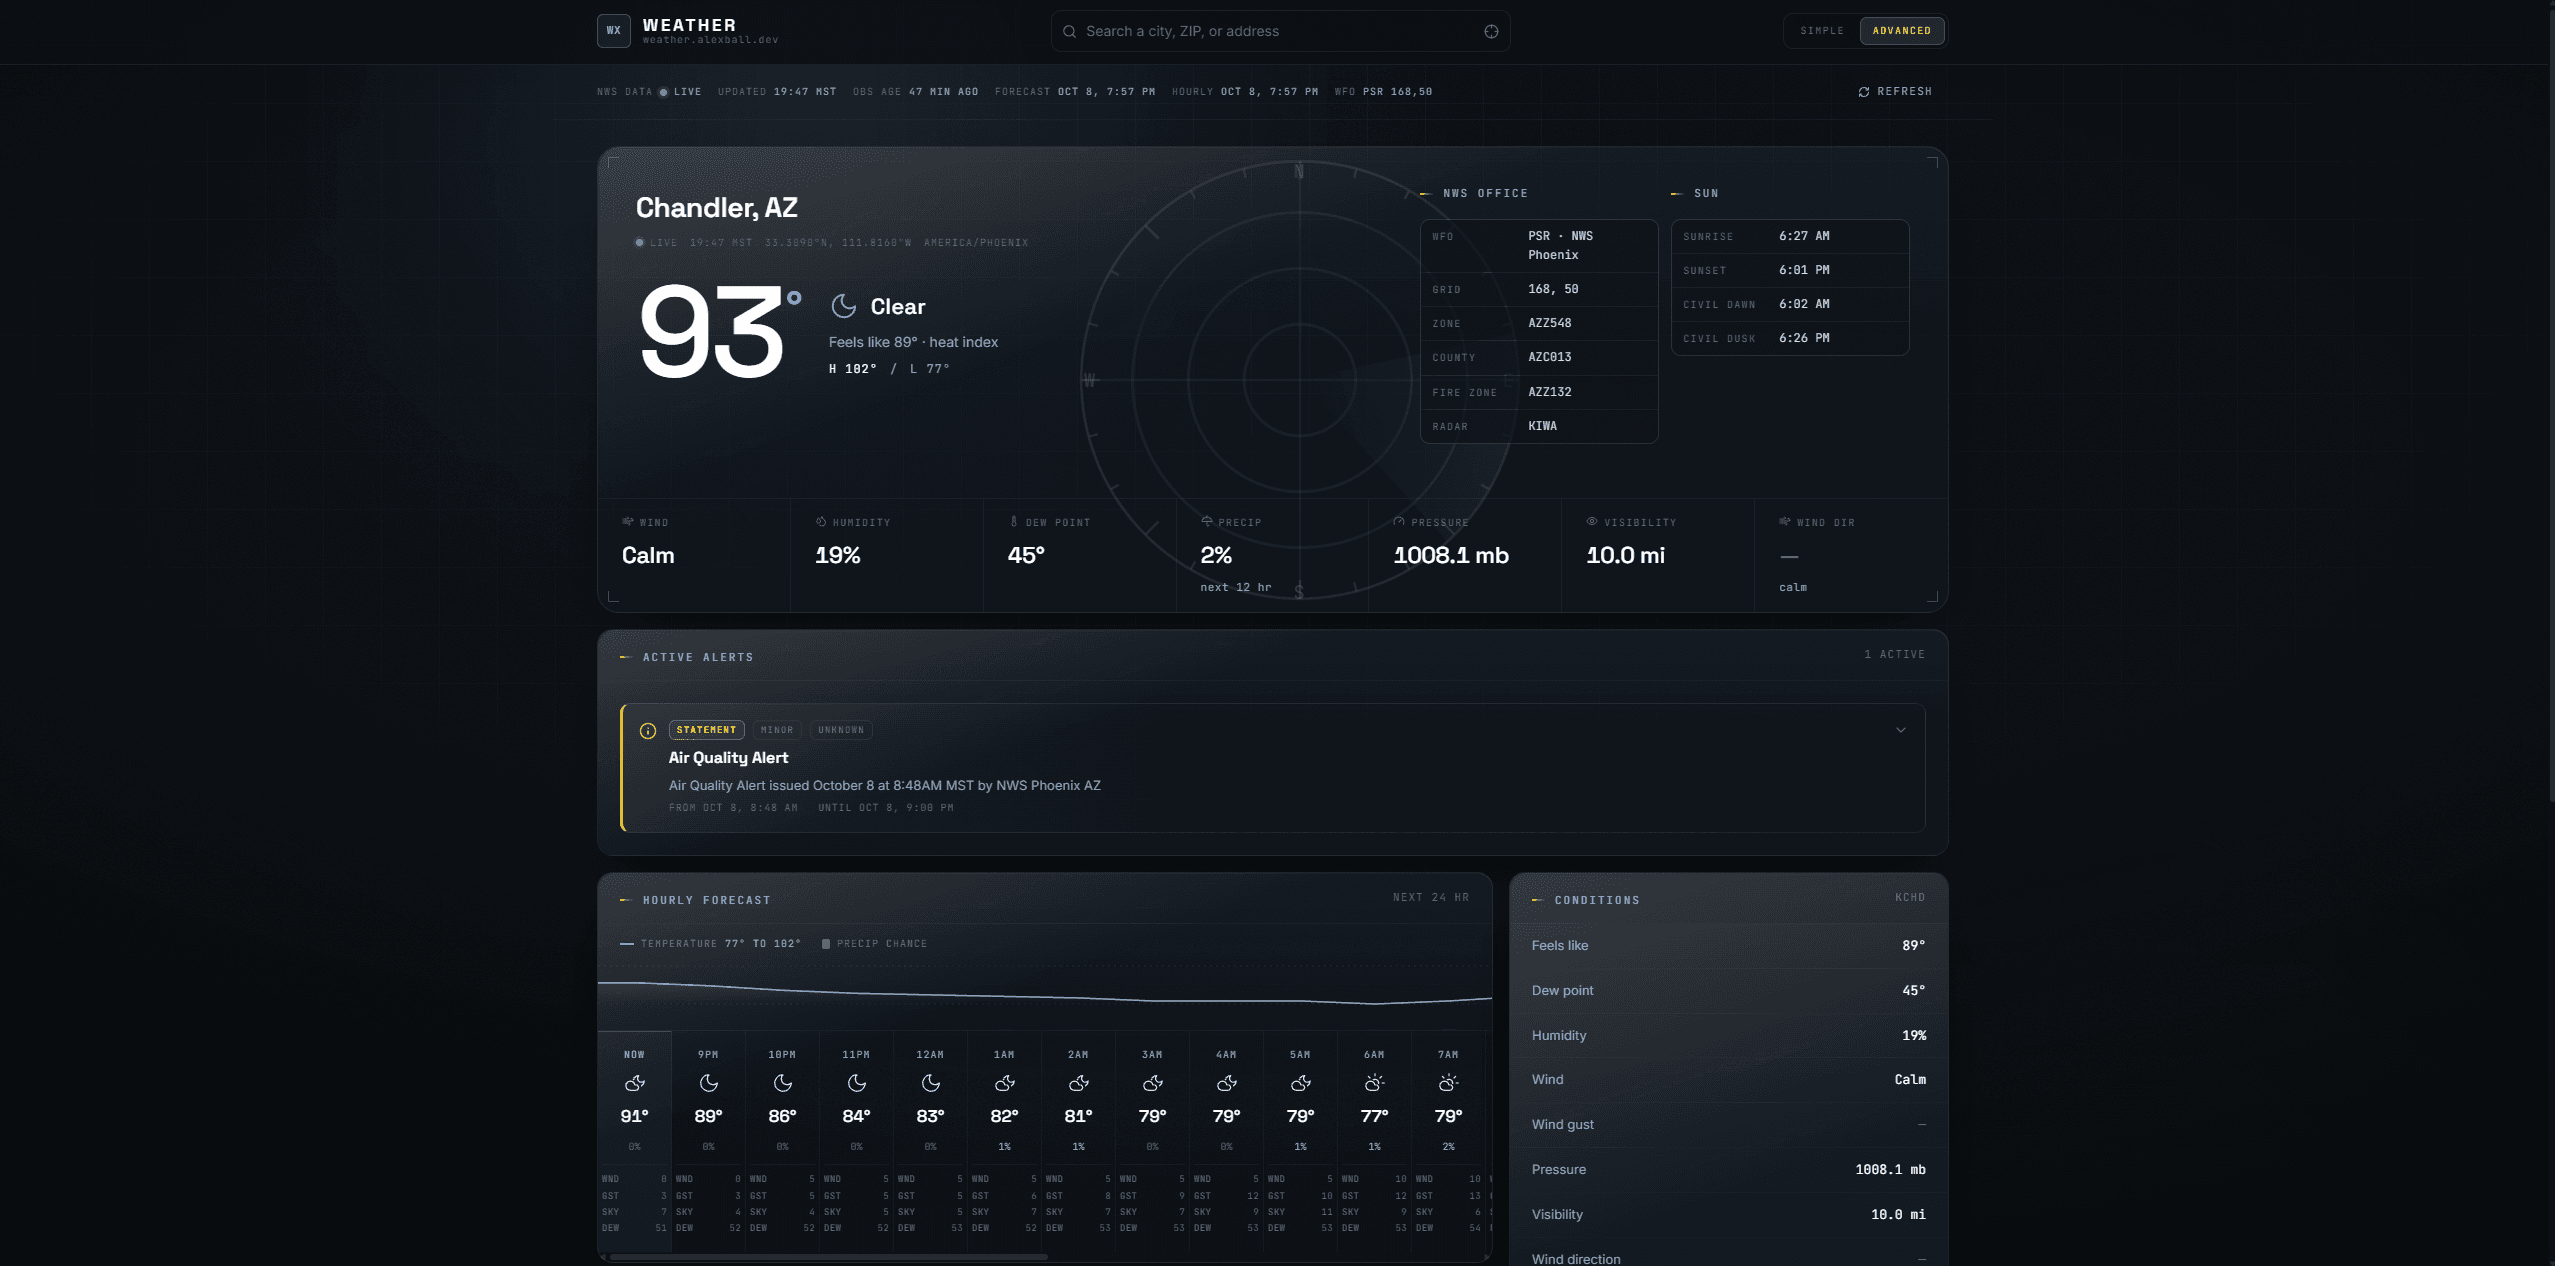Image resolution: width=2555 pixels, height=1266 pixels.
Task: Click the sunset time 6:01 PM
Action: (1804, 270)
